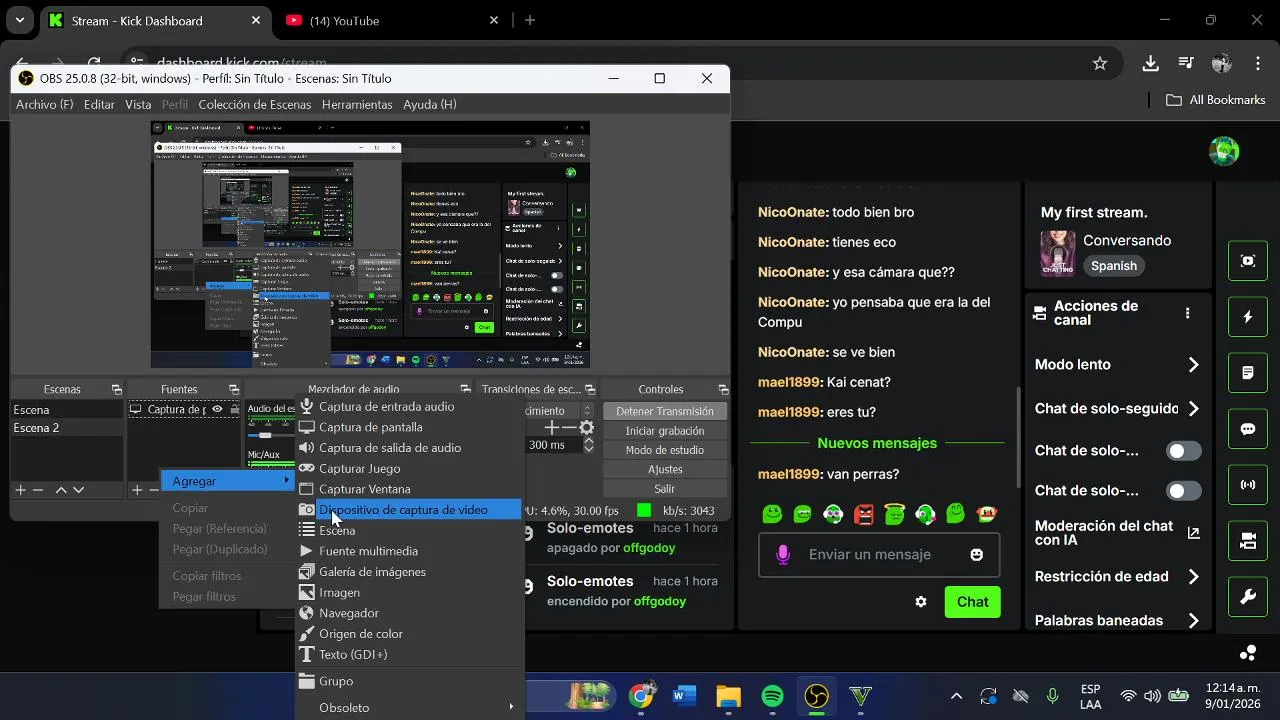
Task: Click the Kick sidebar chat bubble icon
Action: (x=1248, y=429)
